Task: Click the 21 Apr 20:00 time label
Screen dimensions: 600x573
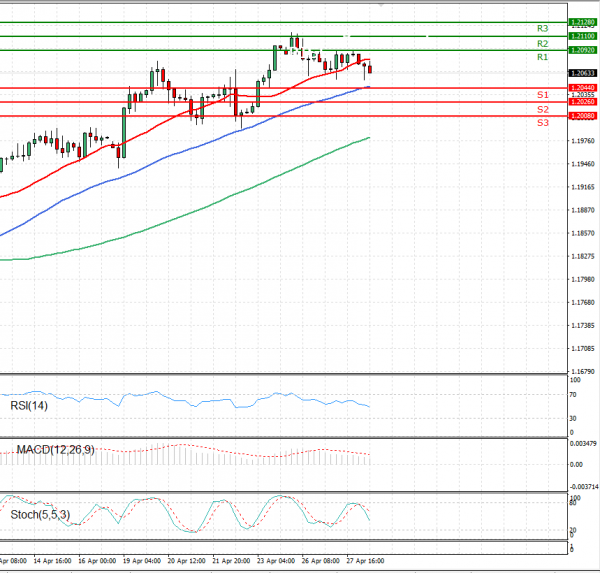Action: 231,561
